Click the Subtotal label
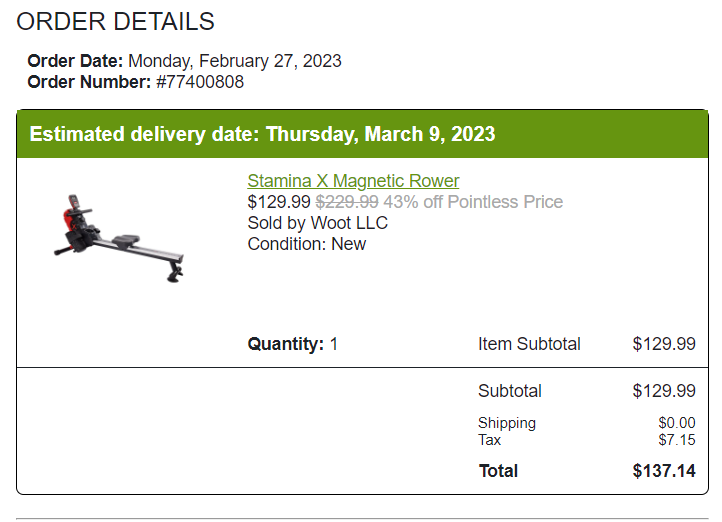This screenshot has width=722, height=522. click(510, 391)
